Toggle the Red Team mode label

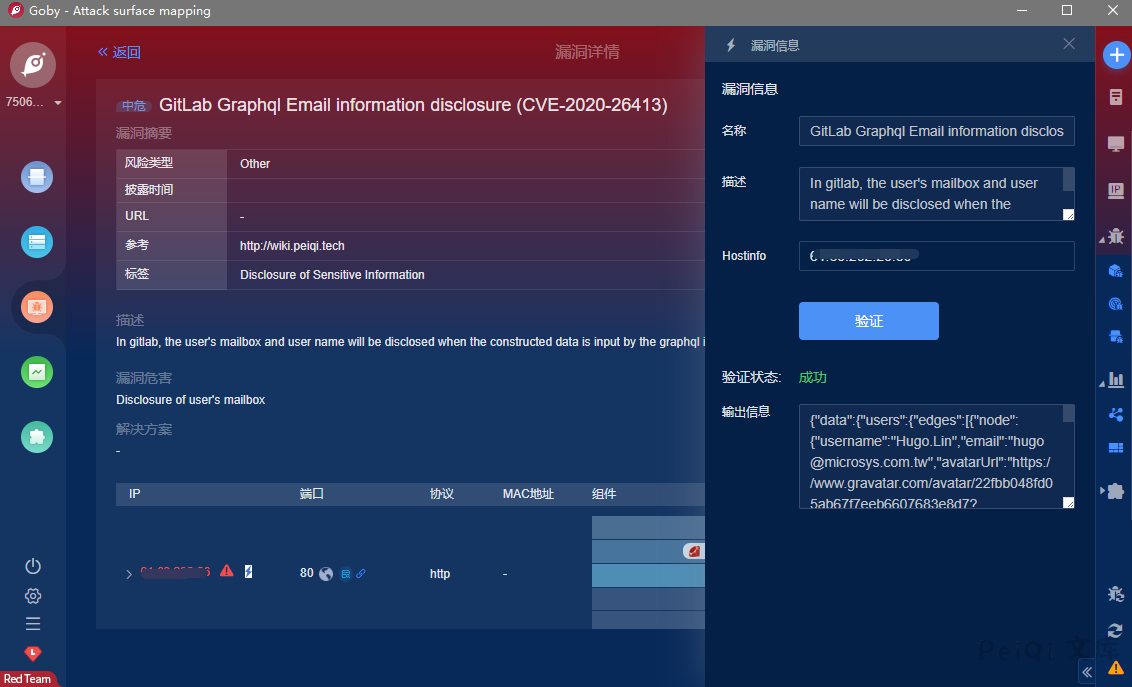click(28, 679)
